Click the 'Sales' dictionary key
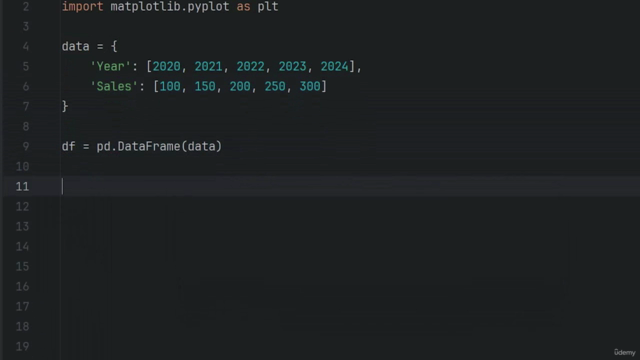Screen dimensions: 640x360 point(114,87)
